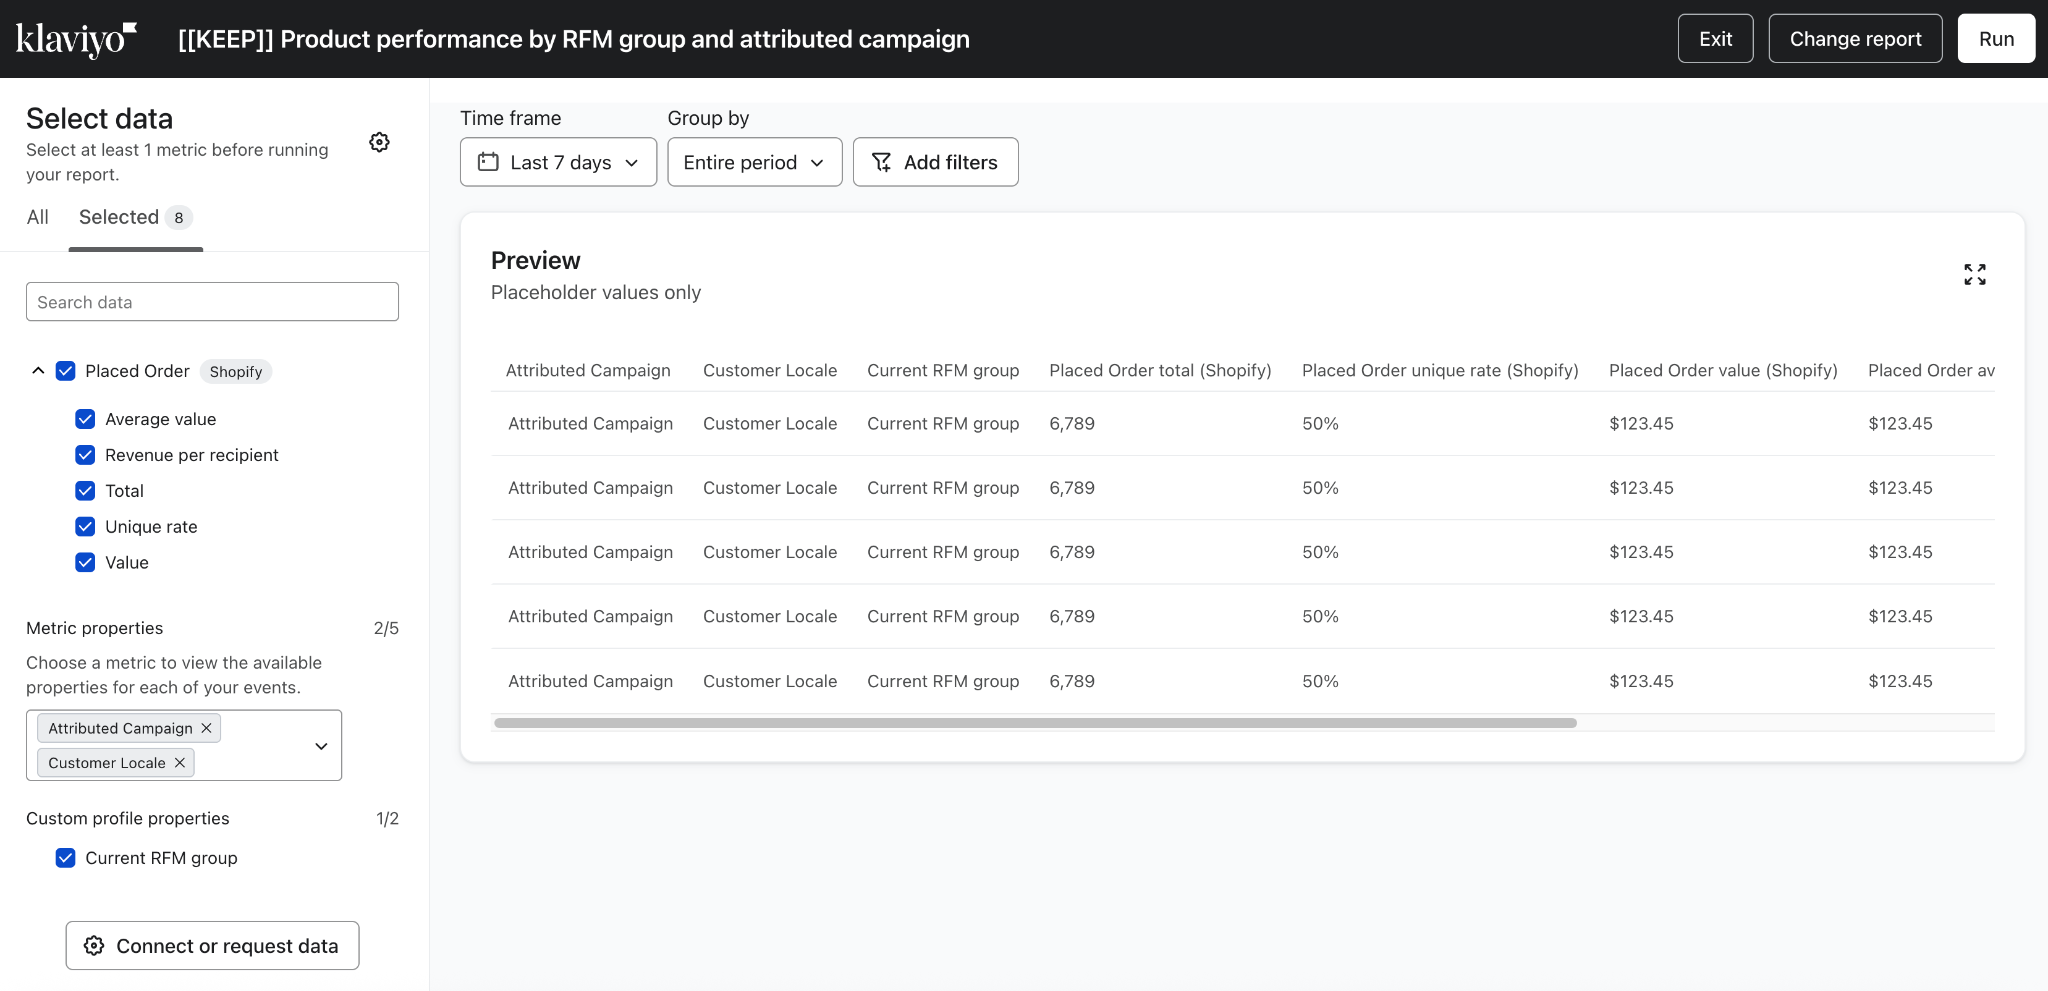Collapse the Placed Order metric group
This screenshot has width=2048, height=991.
pyautogui.click(x=38, y=371)
